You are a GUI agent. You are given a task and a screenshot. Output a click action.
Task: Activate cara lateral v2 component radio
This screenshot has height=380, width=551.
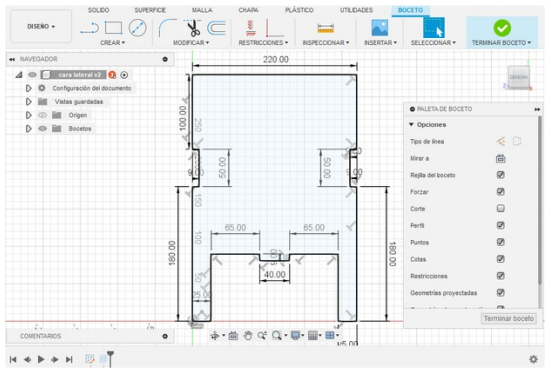[x=124, y=75]
